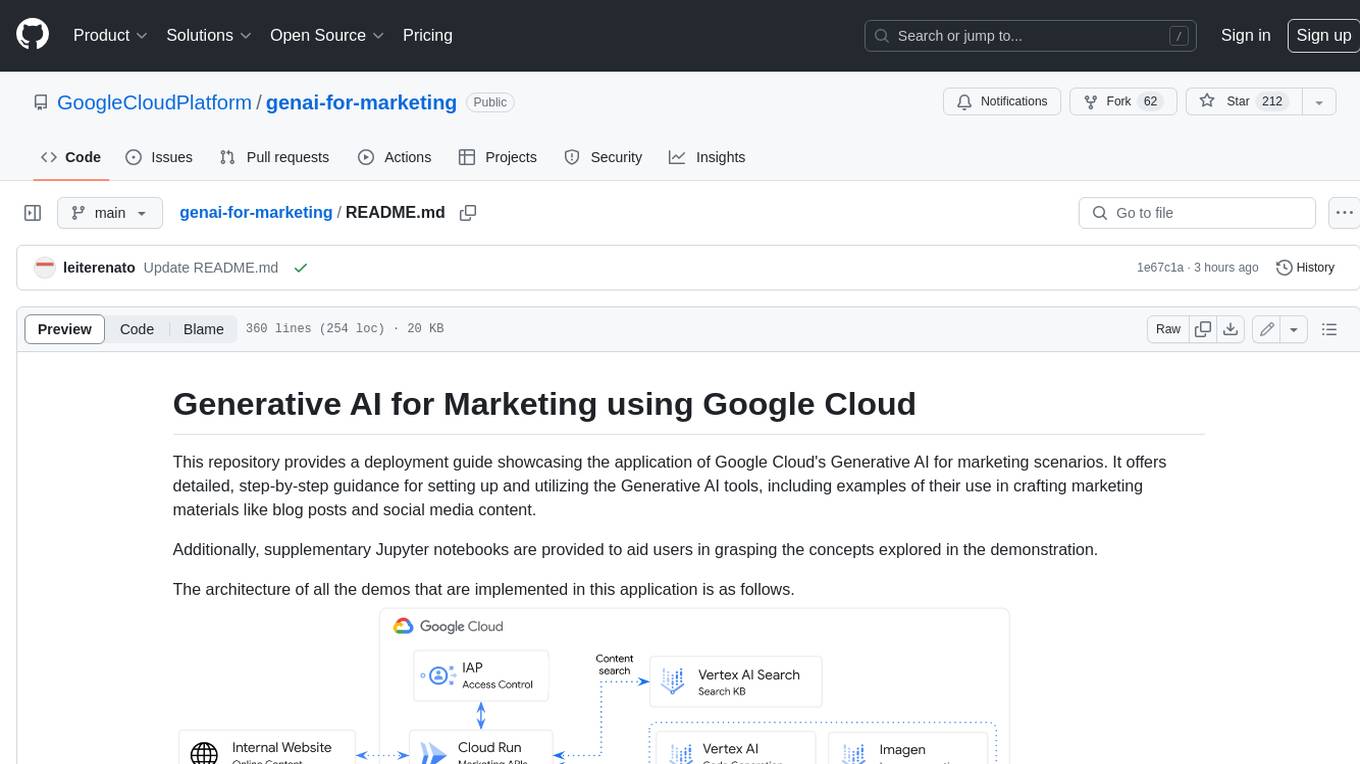Switch to the Issues tab
Screen dimensions: 1360x764
click(159, 157)
